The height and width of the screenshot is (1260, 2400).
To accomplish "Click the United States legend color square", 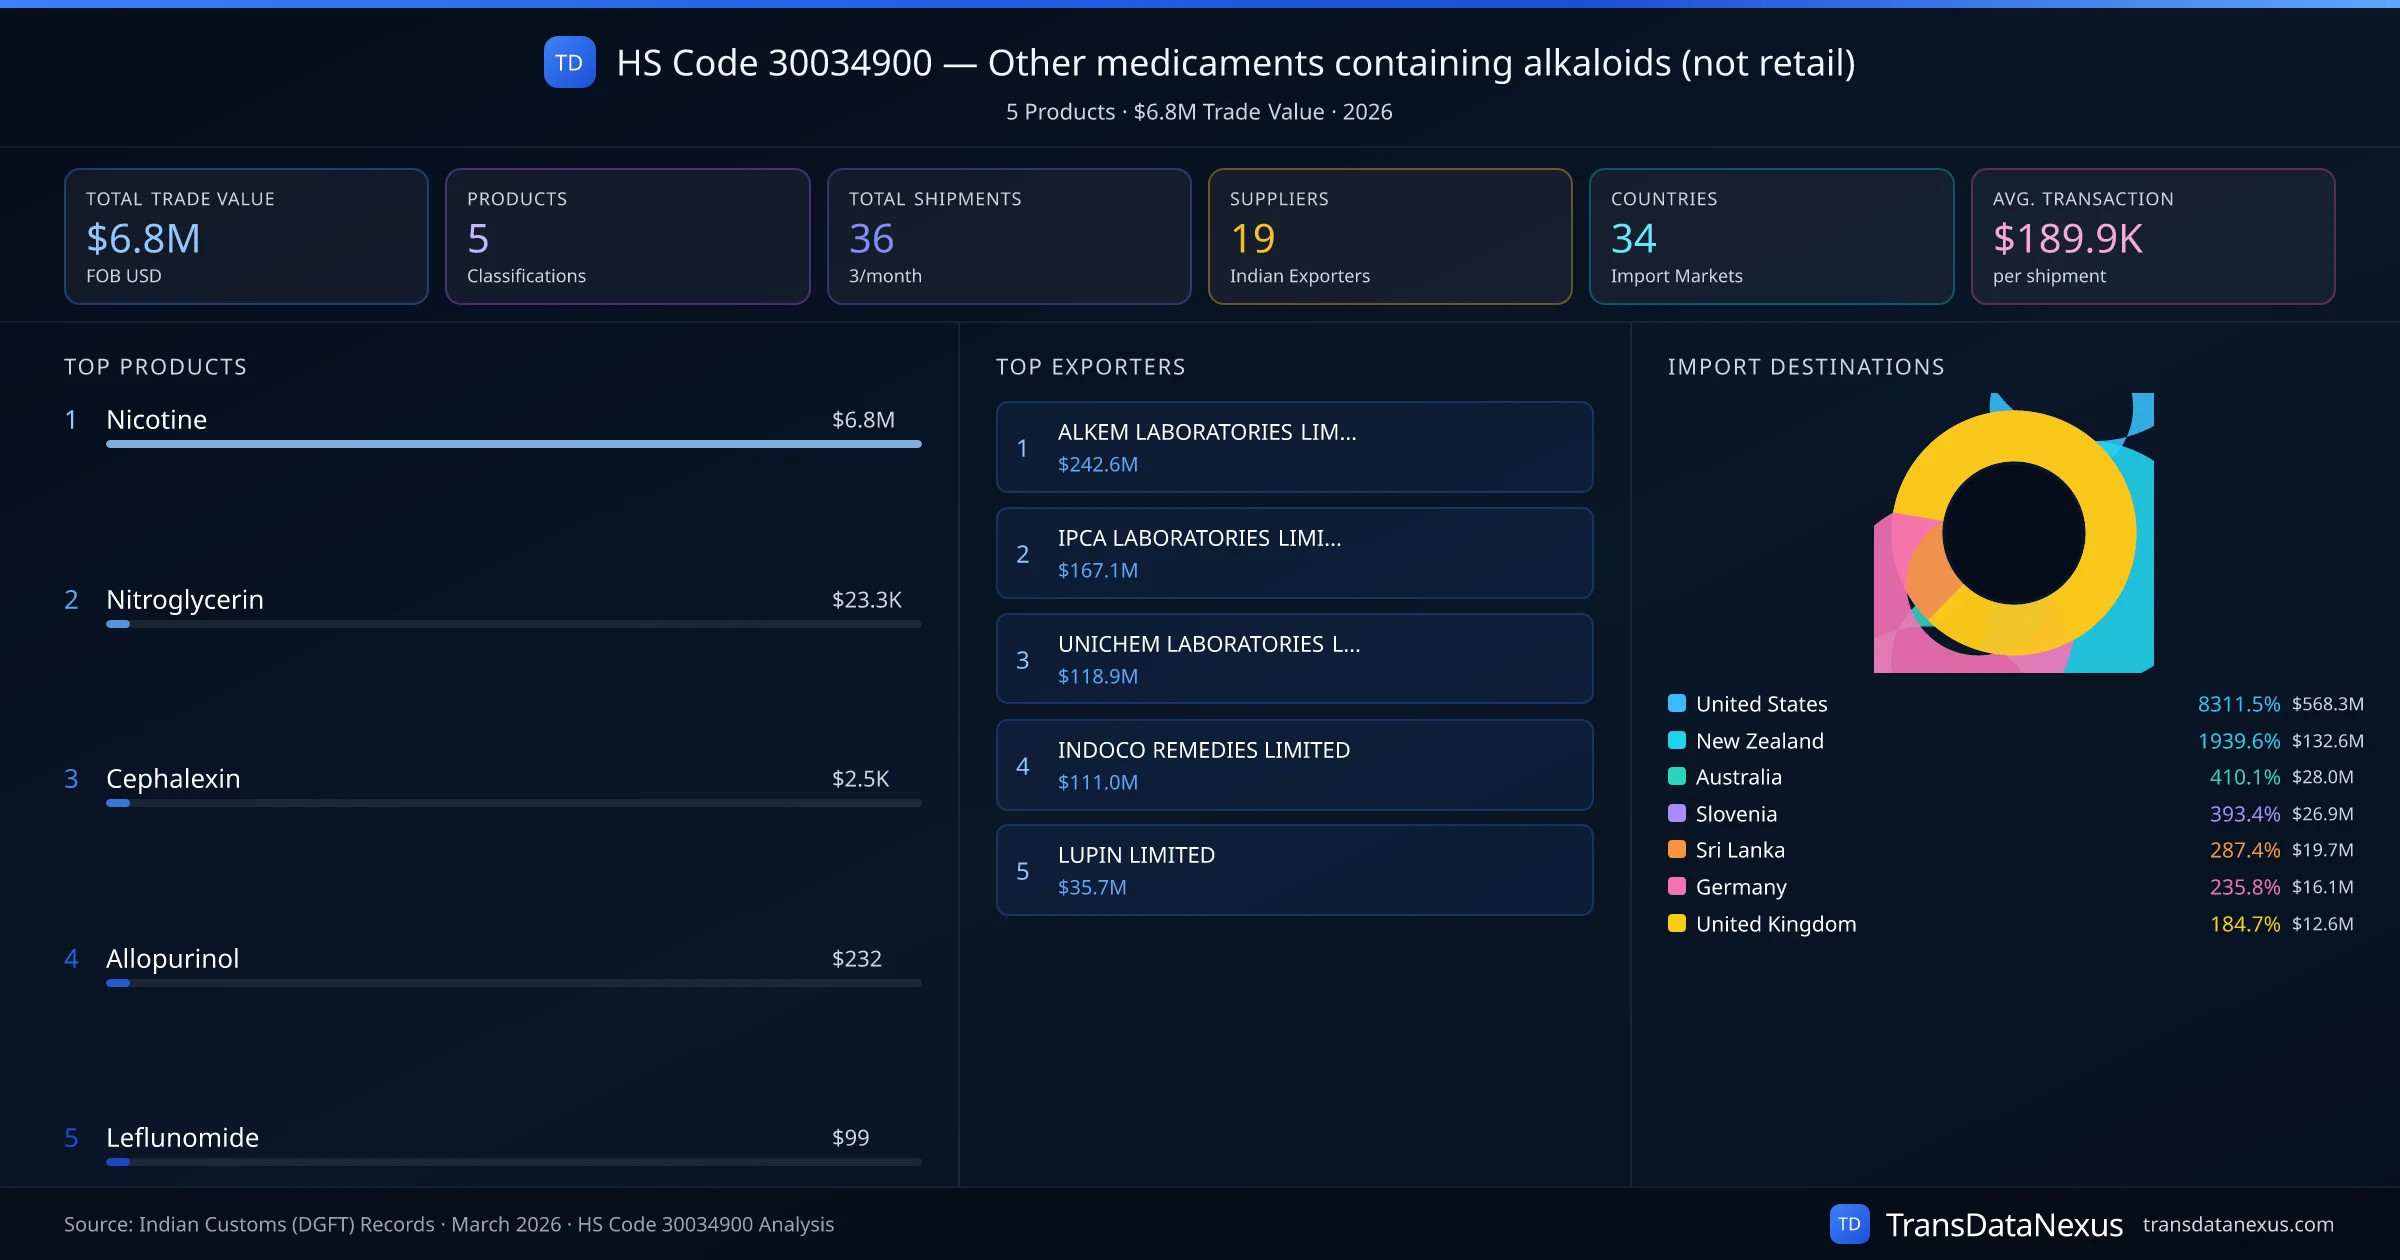I will [1675, 703].
